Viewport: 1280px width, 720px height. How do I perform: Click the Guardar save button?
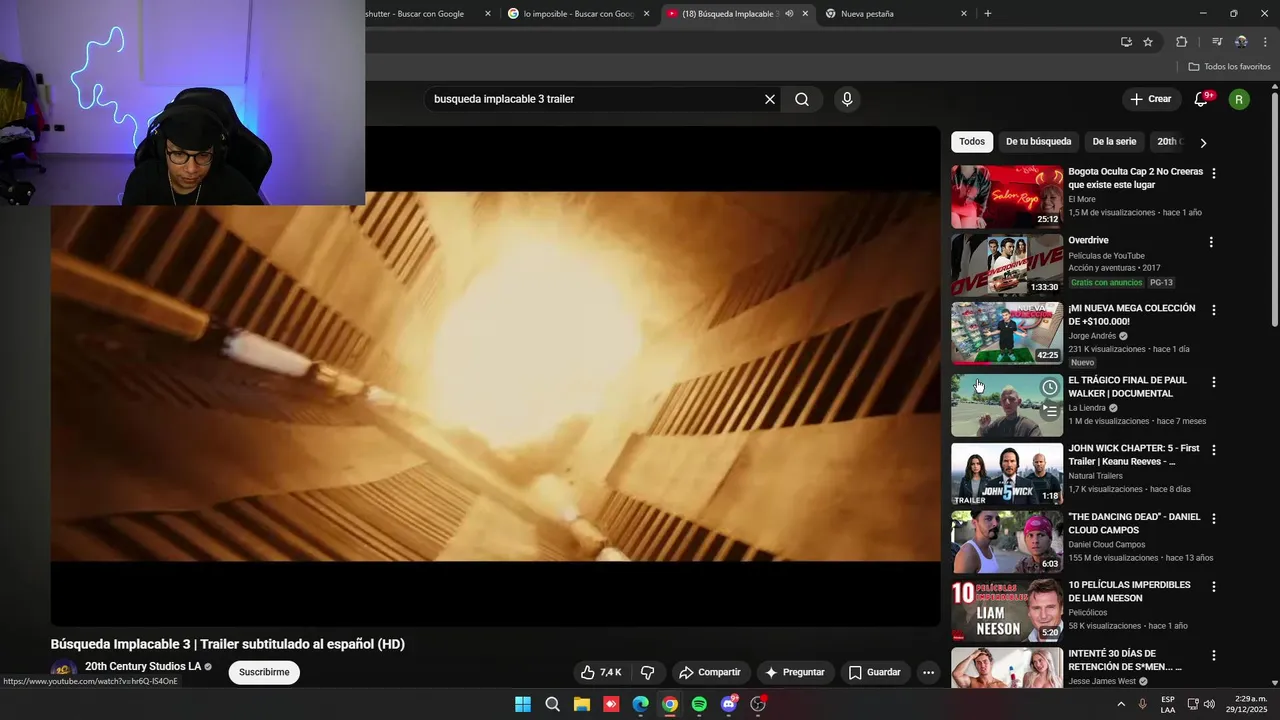pyautogui.click(x=875, y=672)
